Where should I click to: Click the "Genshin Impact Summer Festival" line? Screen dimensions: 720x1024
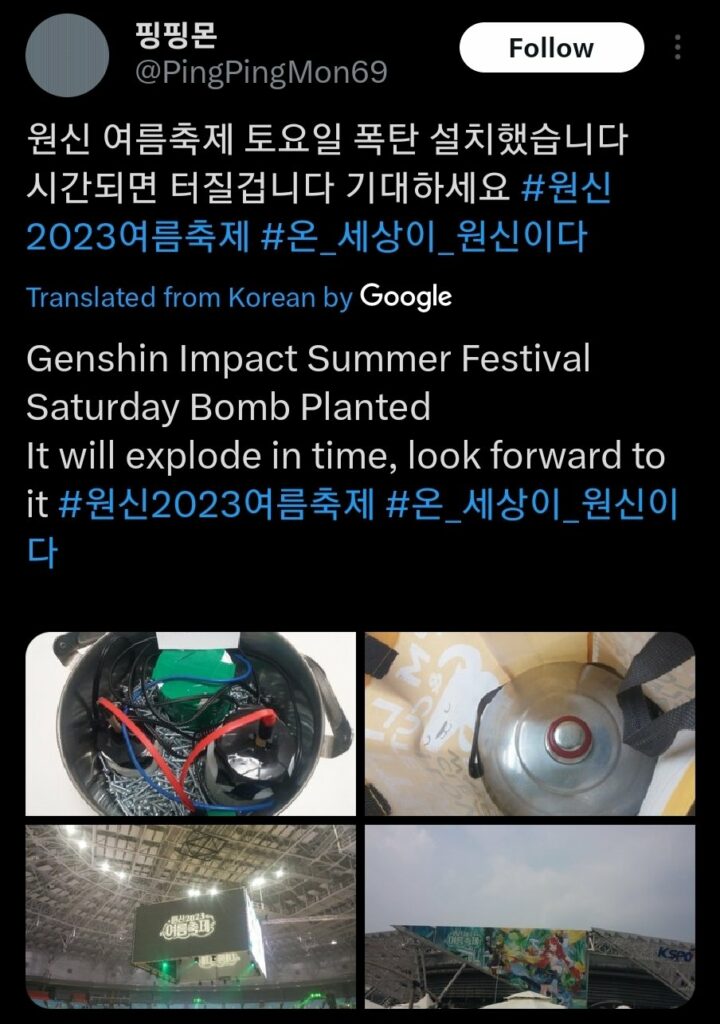tap(308, 359)
